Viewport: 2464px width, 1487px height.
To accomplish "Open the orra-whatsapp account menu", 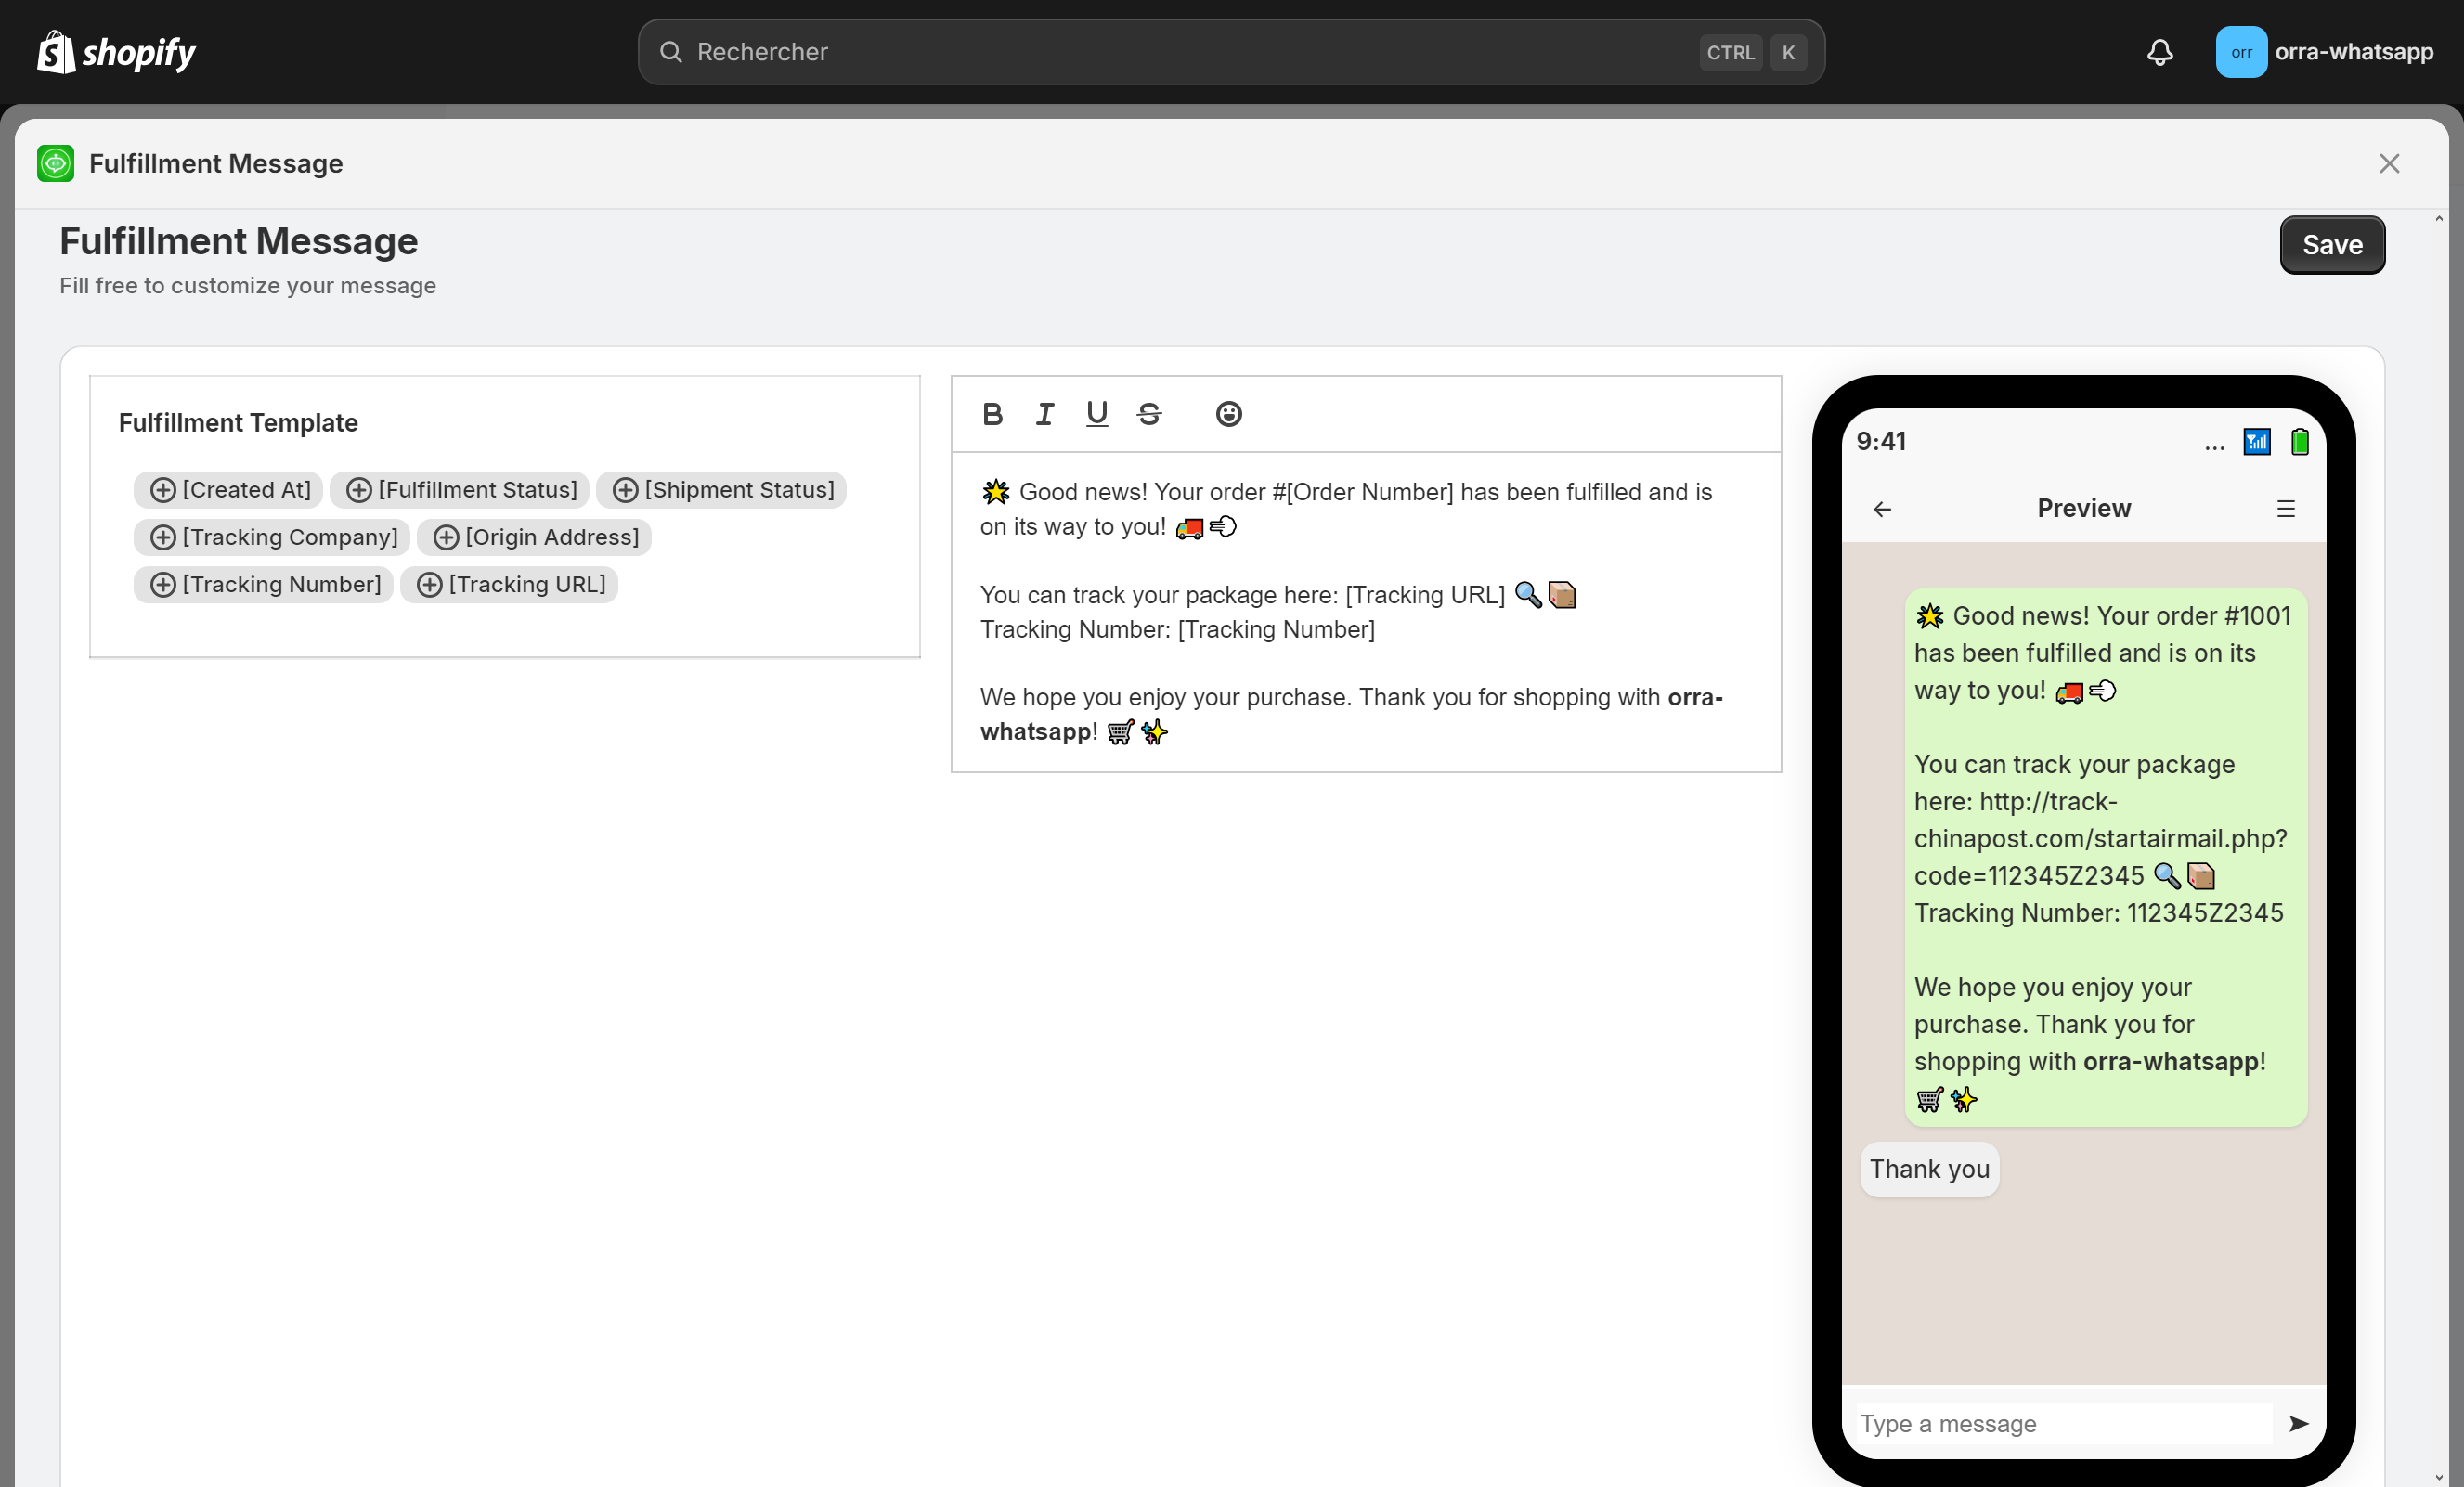I will pyautogui.click(x=2324, y=52).
